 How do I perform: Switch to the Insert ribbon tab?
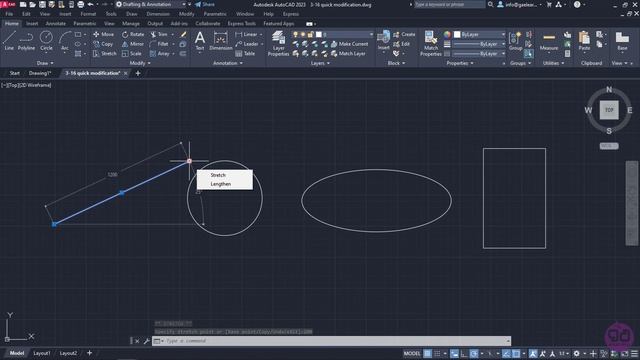[x=32, y=24]
